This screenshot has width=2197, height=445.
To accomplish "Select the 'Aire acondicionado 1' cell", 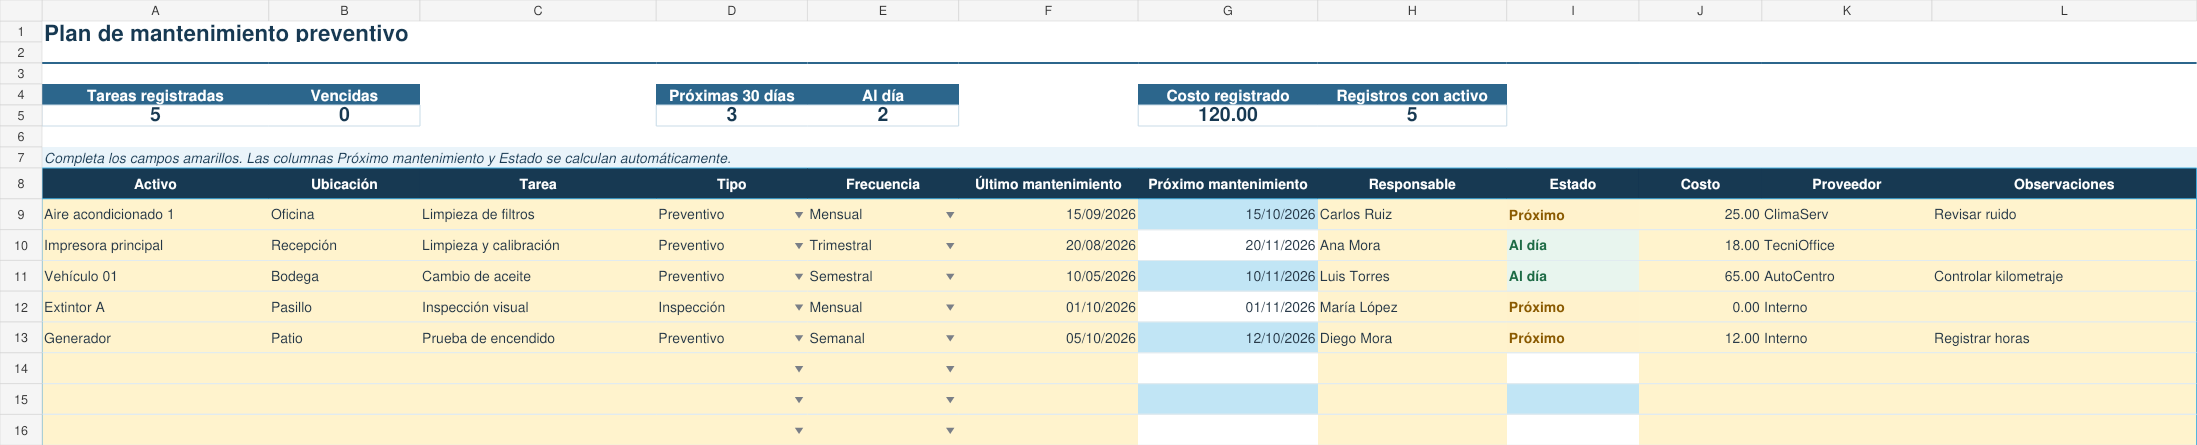I will [x=155, y=214].
